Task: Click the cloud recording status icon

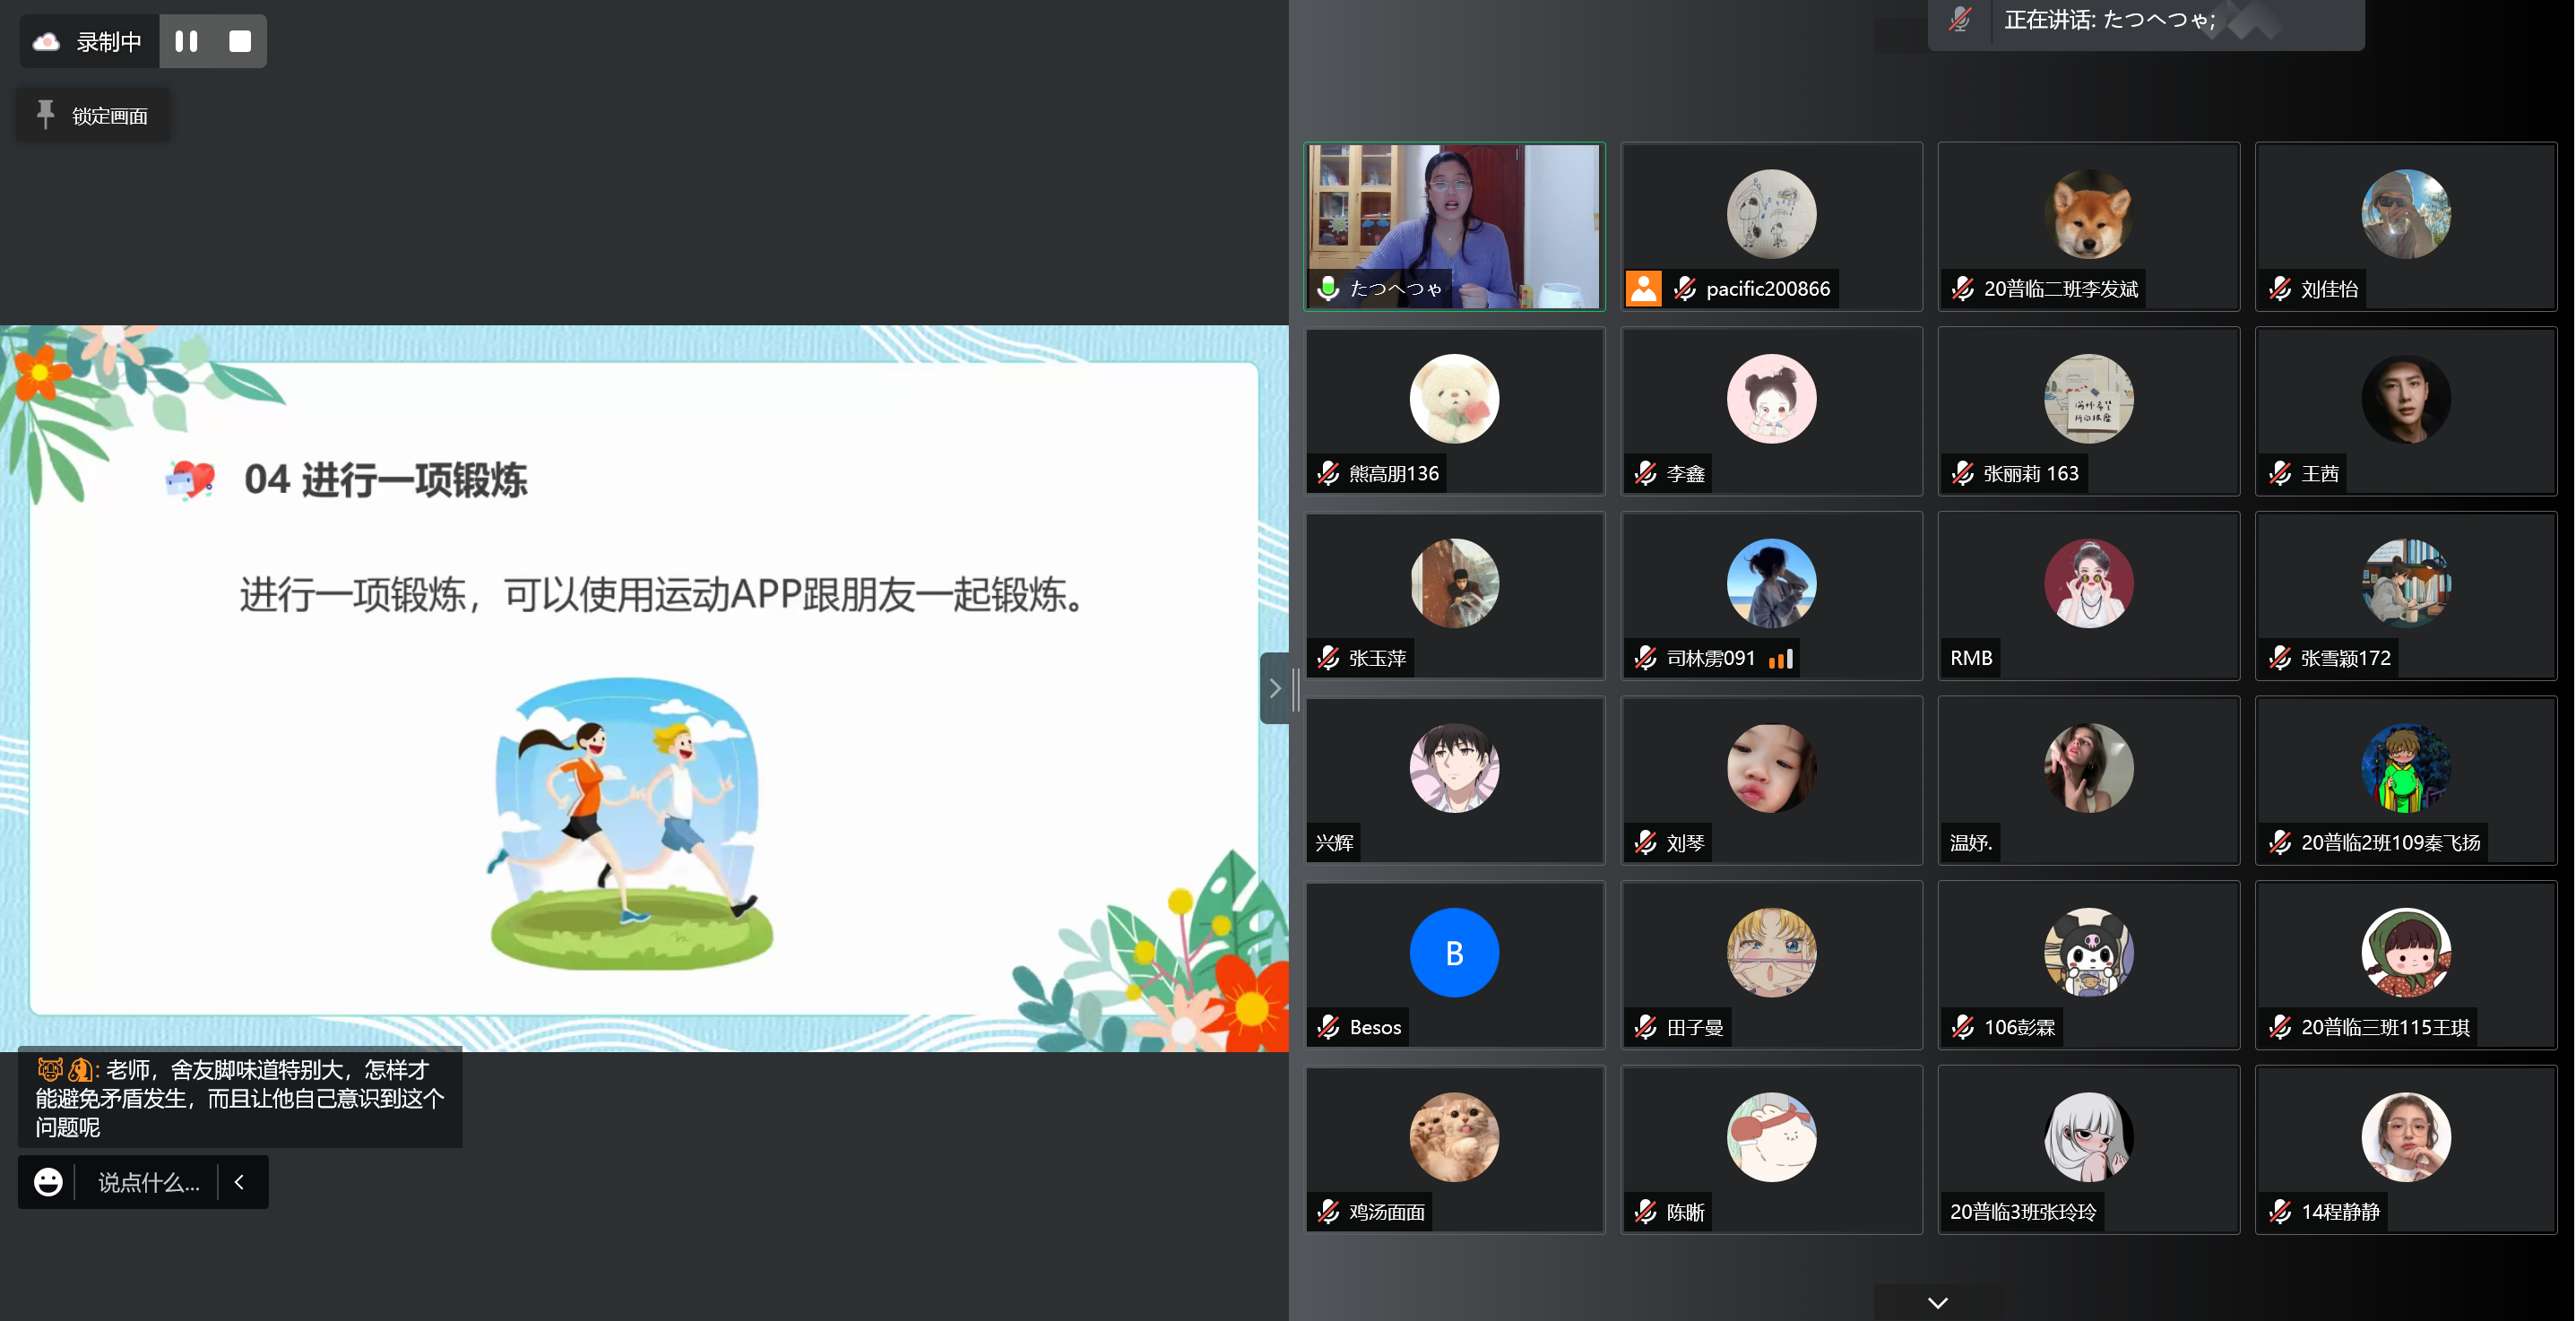Action: click(47, 42)
